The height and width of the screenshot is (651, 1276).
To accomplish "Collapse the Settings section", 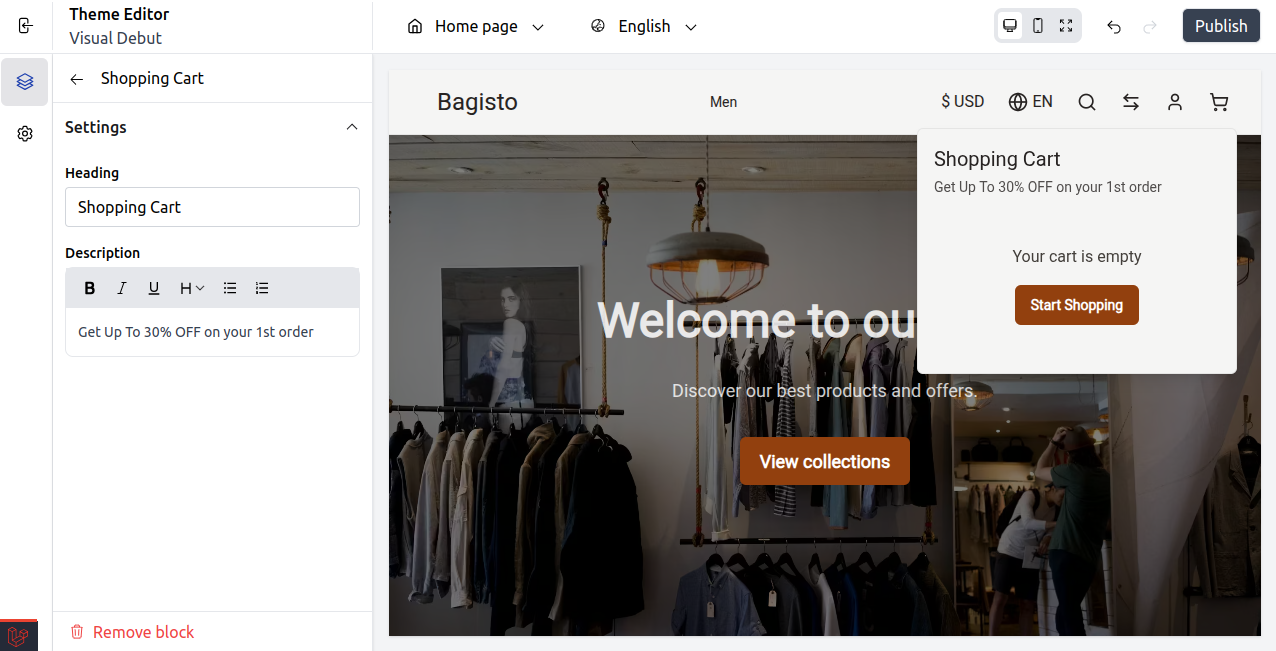I will 352,127.
